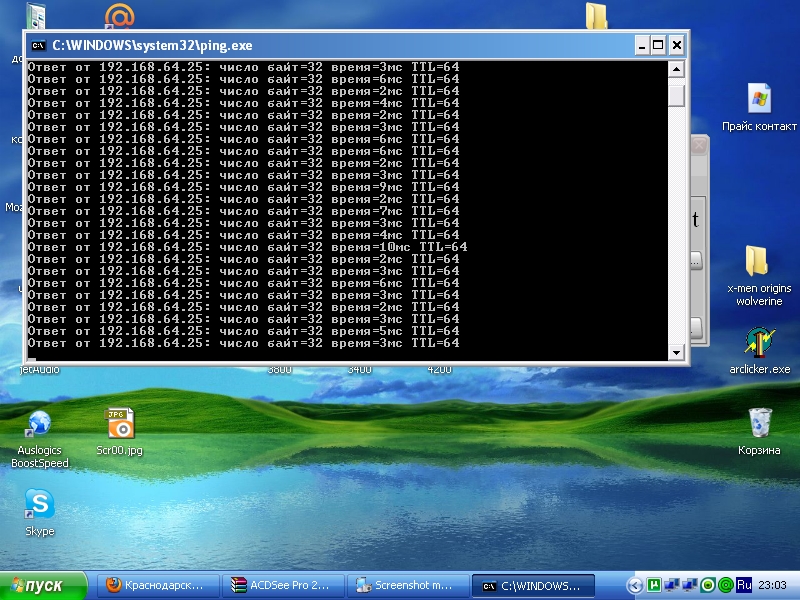Select the ping reply line with время=10мс
The image size is (800, 600).
coord(247,247)
